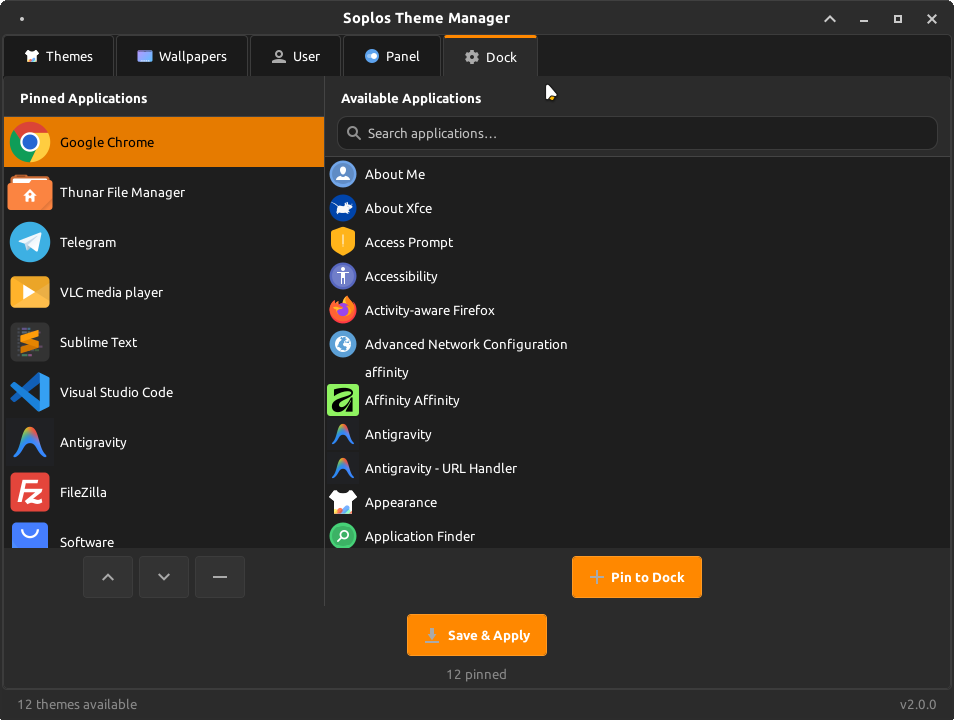The width and height of the screenshot is (954, 720).
Task: Remove pinned app with the minus button
Action: click(x=220, y=577)
